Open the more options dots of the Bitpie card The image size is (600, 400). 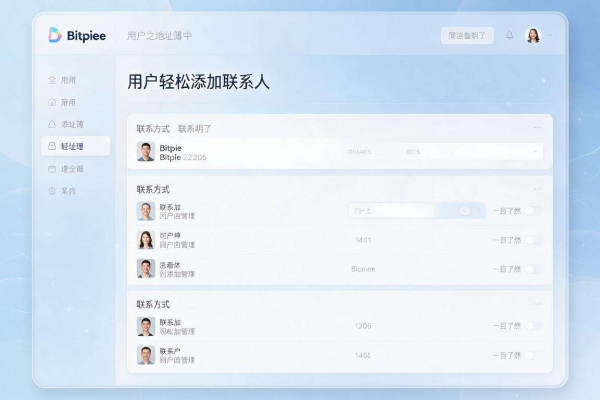pos(538,127)
